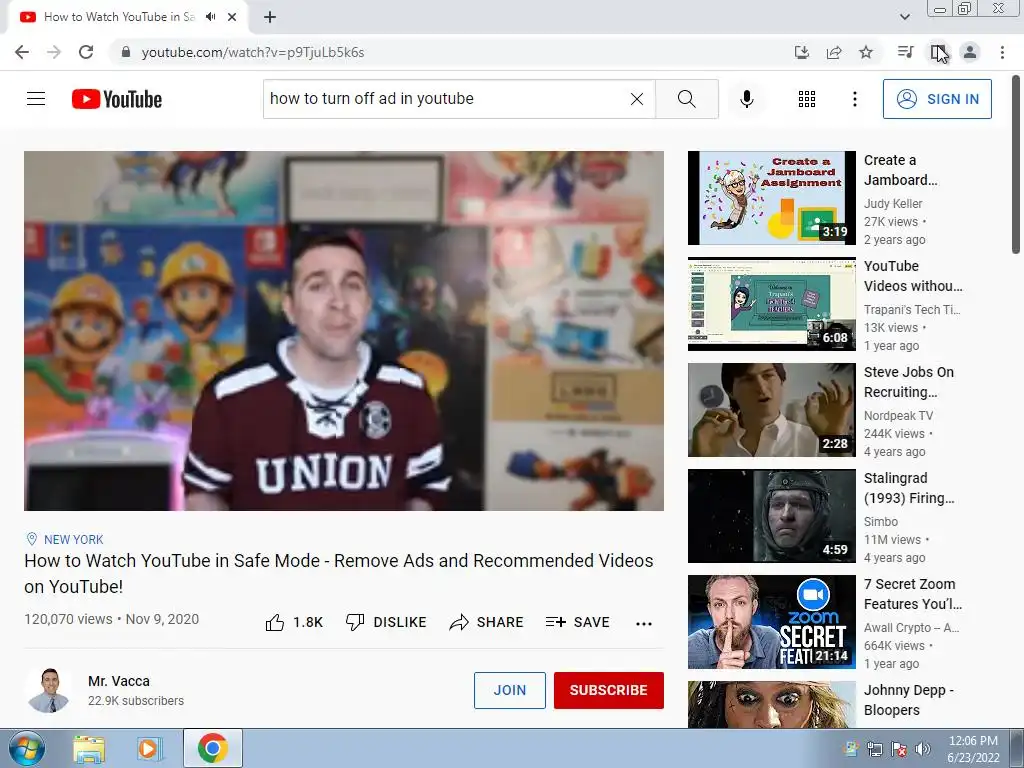Open Mr. Vacca channel avatar

tap(50, 690)
